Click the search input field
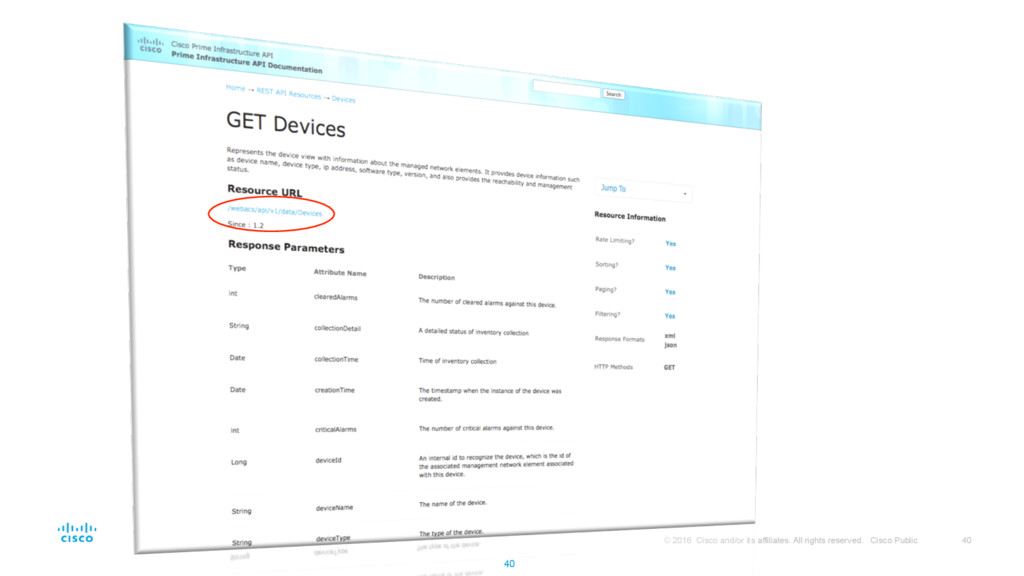Image resolution: width=1024 pixels, height=576 pixels. pyautogui.click(x=566, y=89)
